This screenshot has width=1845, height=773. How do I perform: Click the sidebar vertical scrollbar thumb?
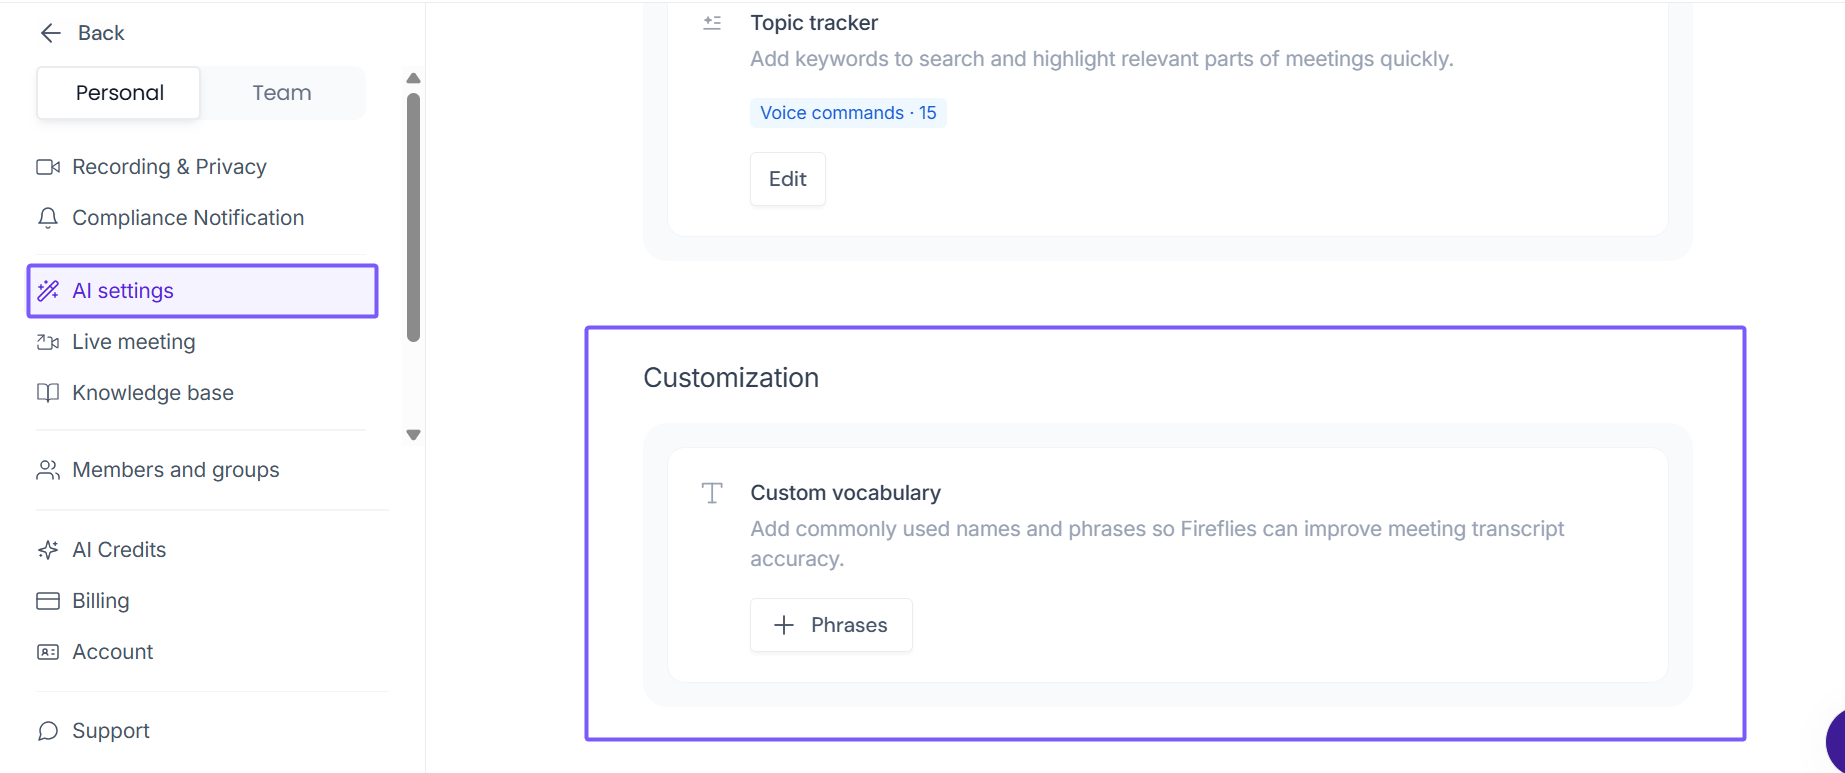[x=413, y=217]
